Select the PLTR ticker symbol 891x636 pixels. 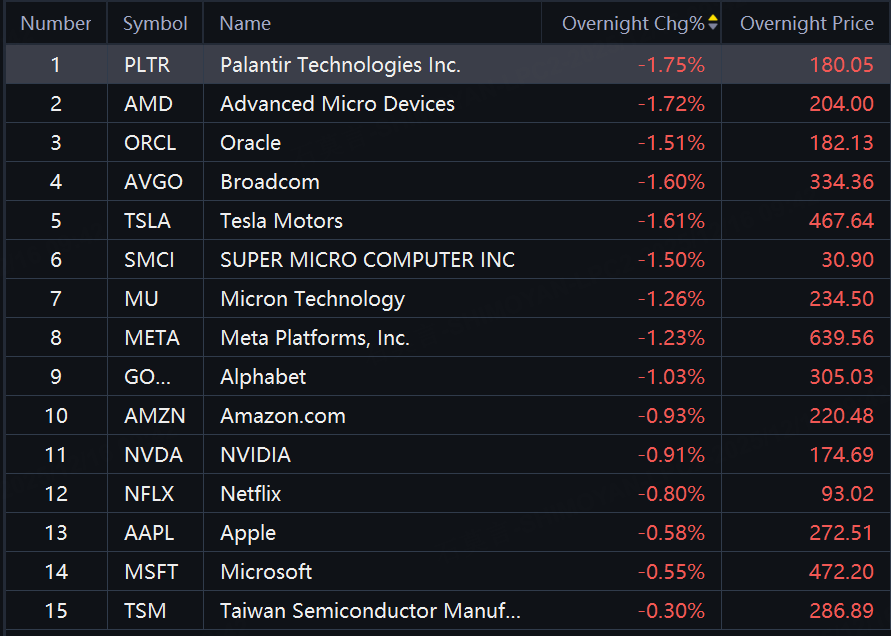coord(147,65)
